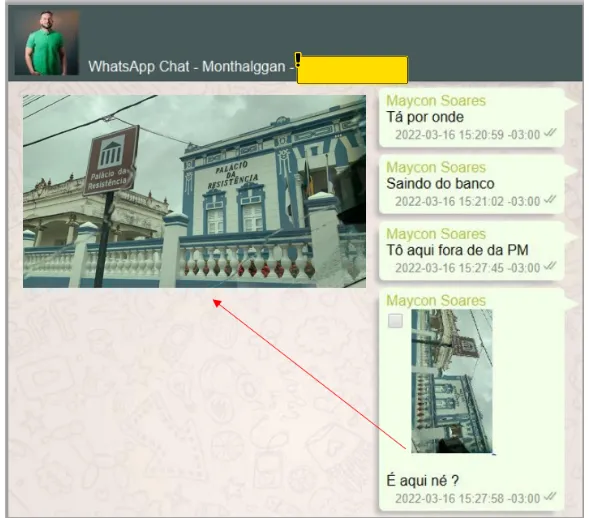Click sender name above 'Tô aqui fora de da PM'
The image size is (589, 518).
pyautogui.click(x=436, y=234)
